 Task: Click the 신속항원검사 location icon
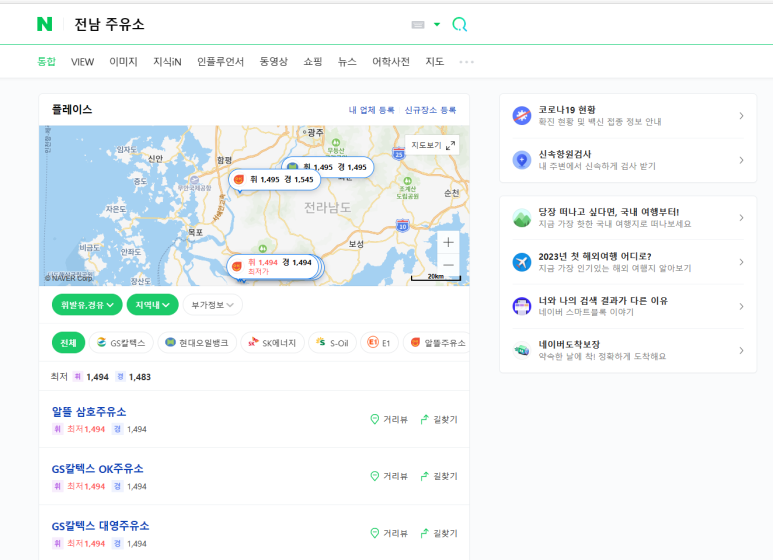coord(522,160)
